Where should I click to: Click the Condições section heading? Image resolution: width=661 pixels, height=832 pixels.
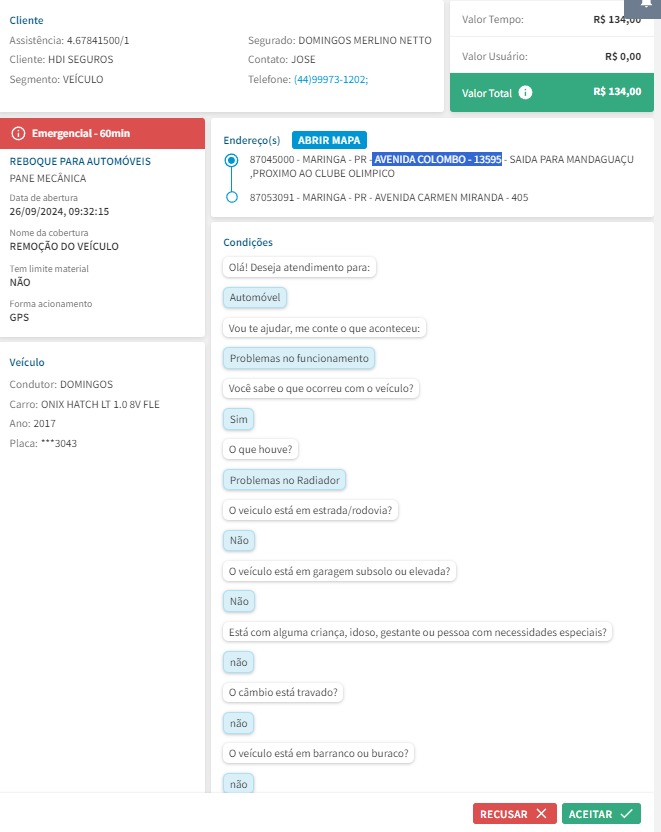pyautogui.click(x=248, y=242)
